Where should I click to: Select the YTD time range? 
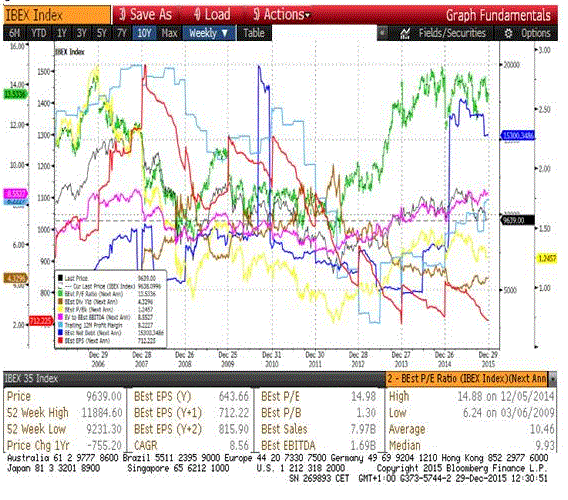(x=39, y=33)
